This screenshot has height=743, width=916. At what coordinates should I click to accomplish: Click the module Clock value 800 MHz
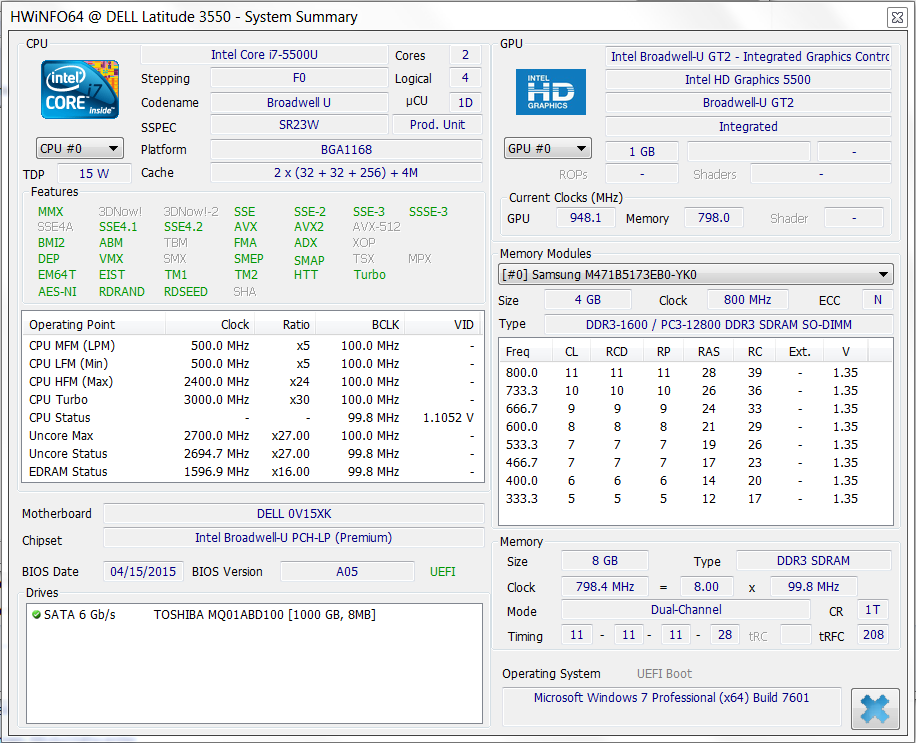(x=748, y=300)
